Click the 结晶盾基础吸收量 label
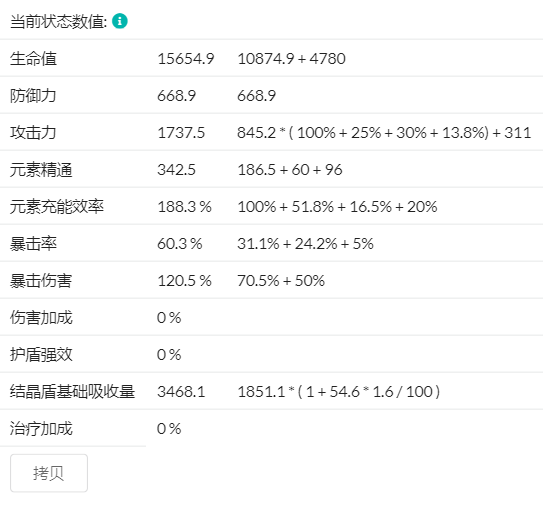The width and height of the screenshot is (550, 506). click(x=72, y=392)
